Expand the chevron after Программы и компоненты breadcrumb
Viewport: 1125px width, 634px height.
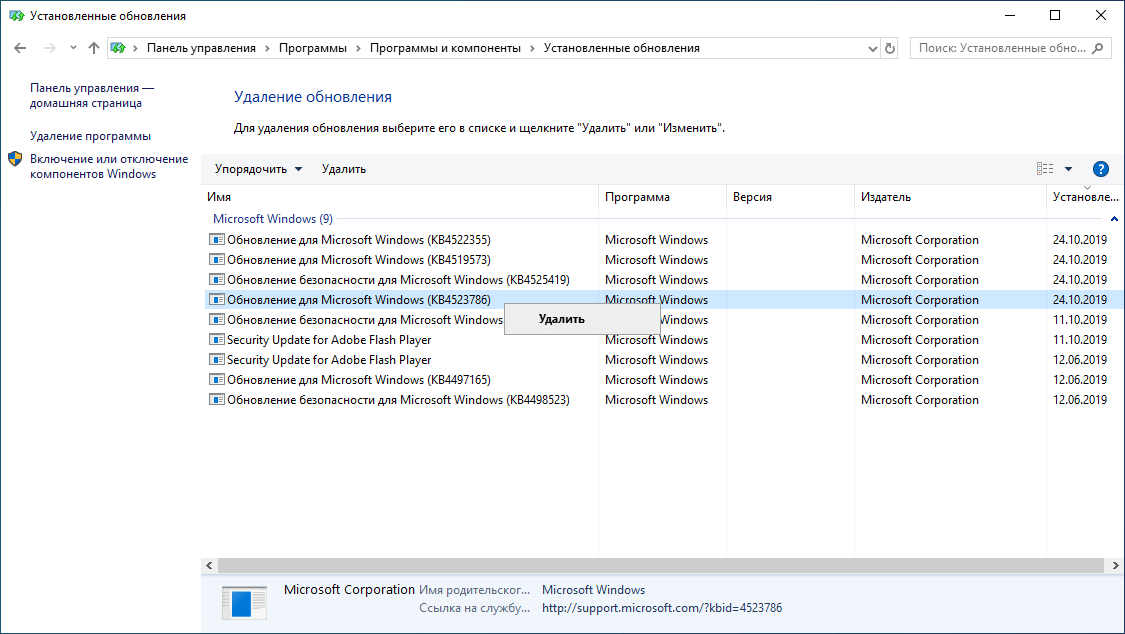(532, 48)
